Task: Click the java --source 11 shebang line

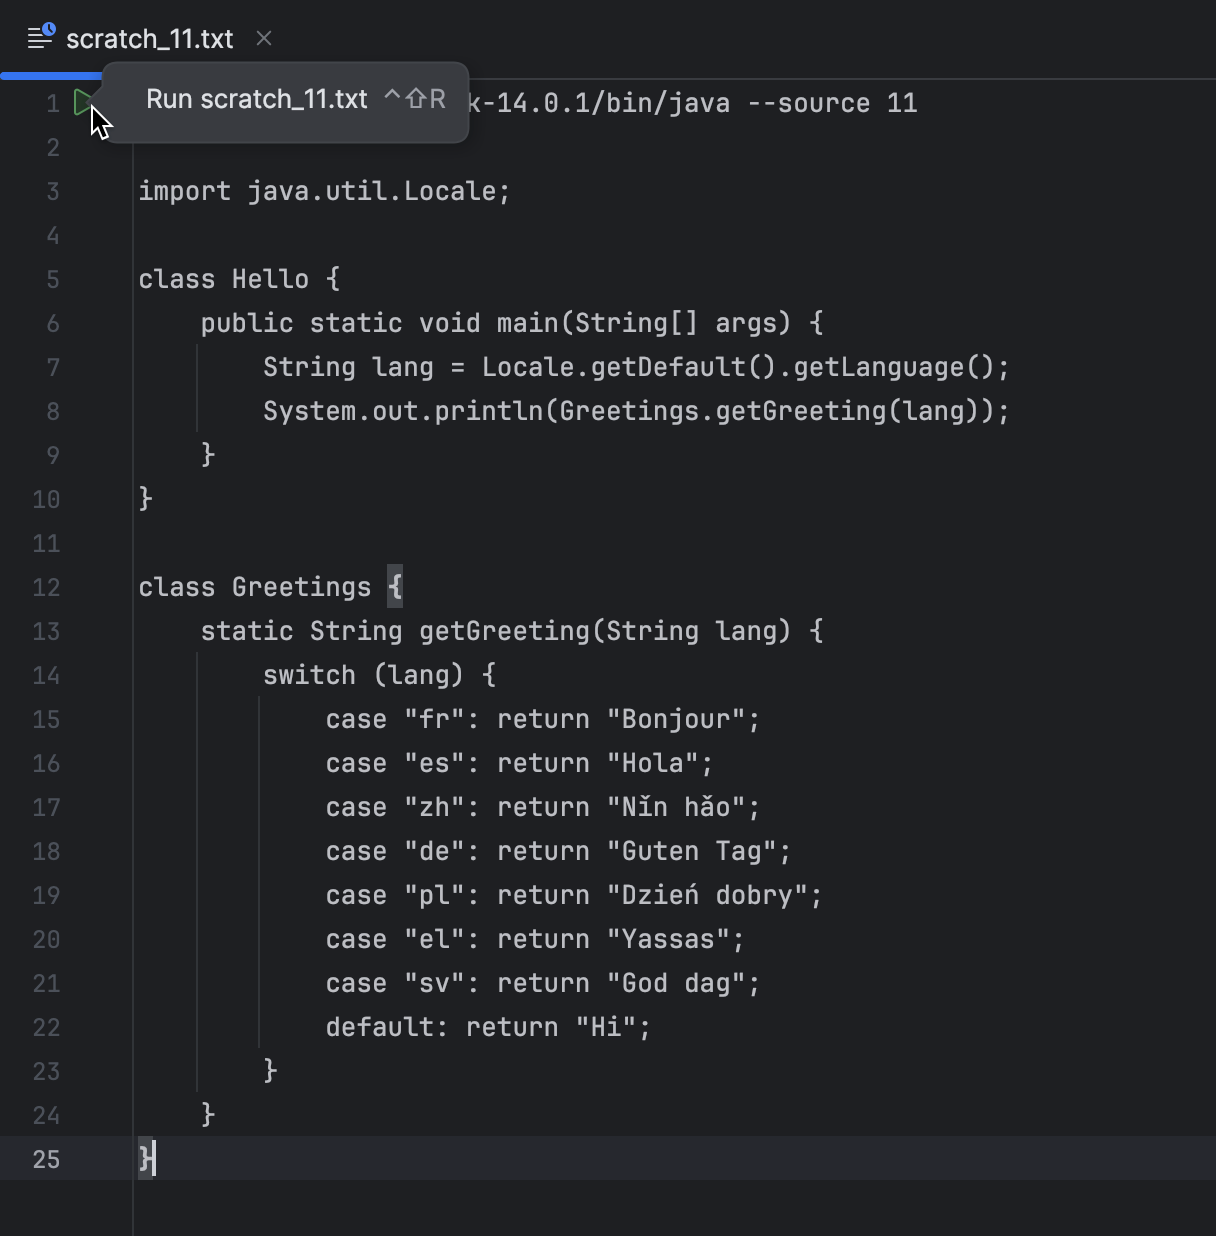Action: click(x=700, y=102)
